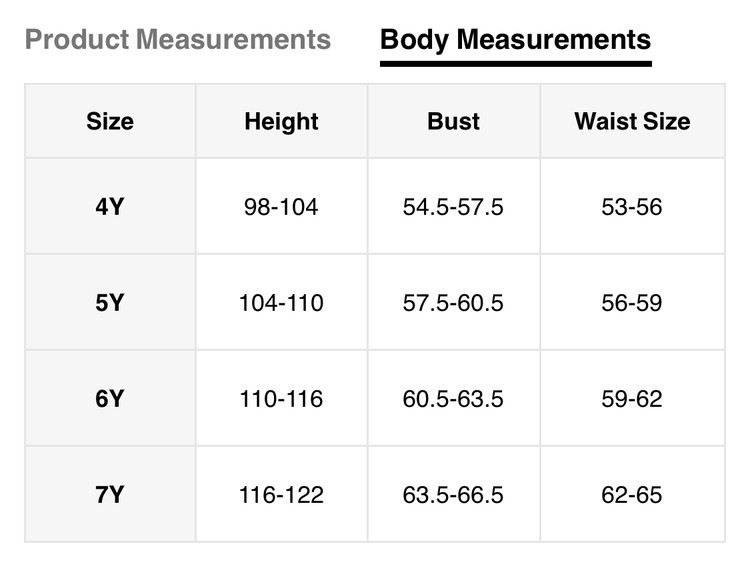
Task: Click the 53-56 waist size cell
Action: tap(632, 207)
